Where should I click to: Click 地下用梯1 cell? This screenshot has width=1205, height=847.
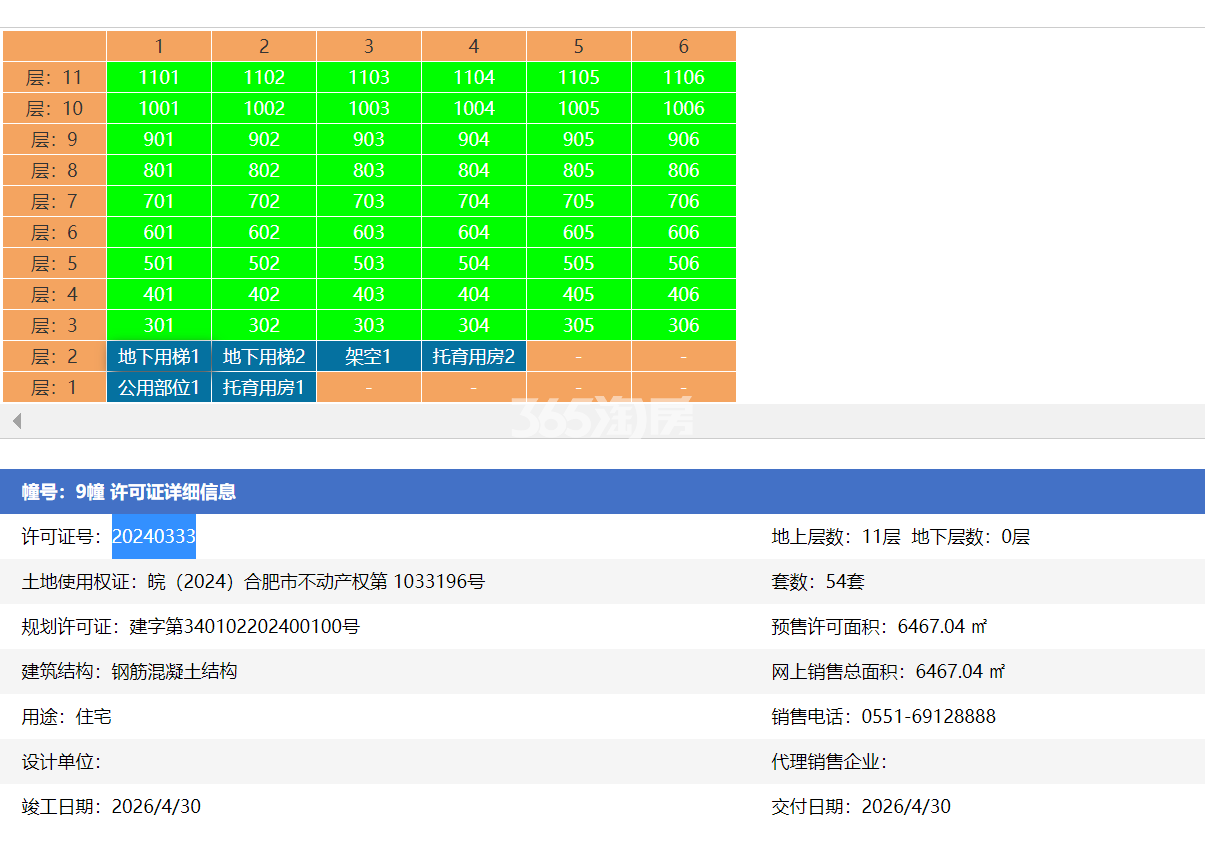tap(159, 356)
